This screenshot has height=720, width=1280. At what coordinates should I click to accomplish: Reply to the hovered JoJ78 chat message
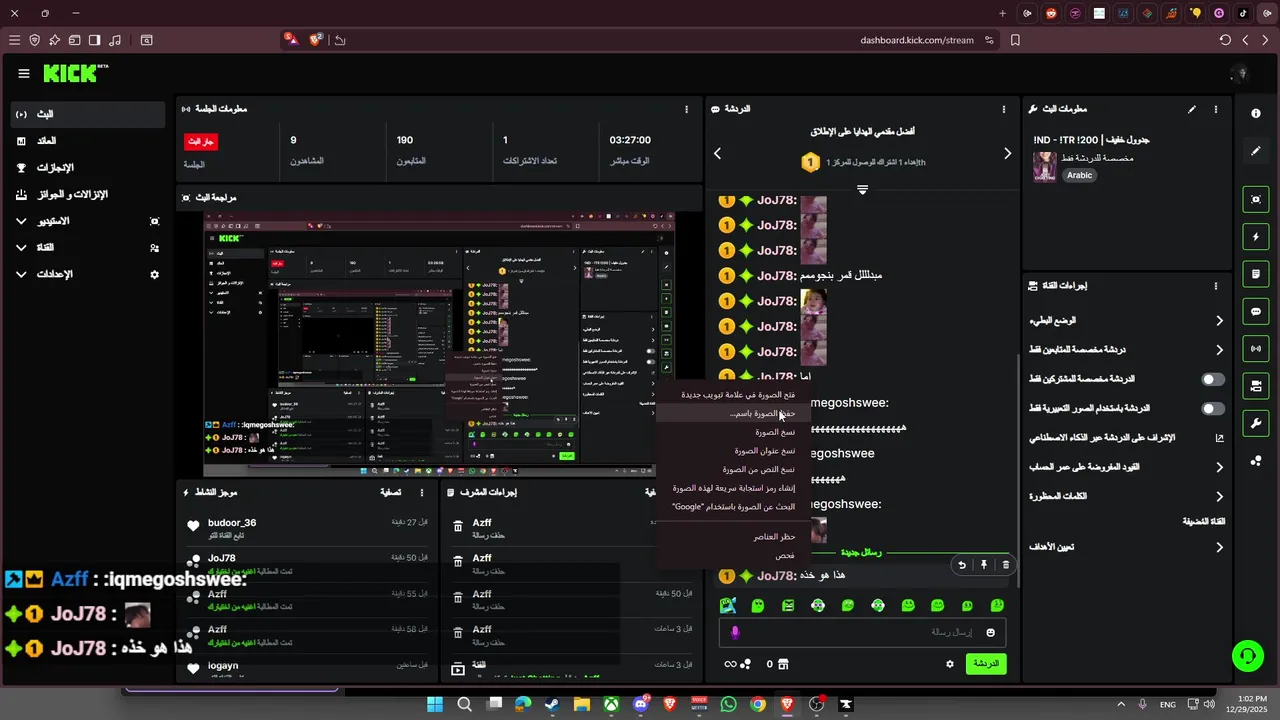[962, 565]
